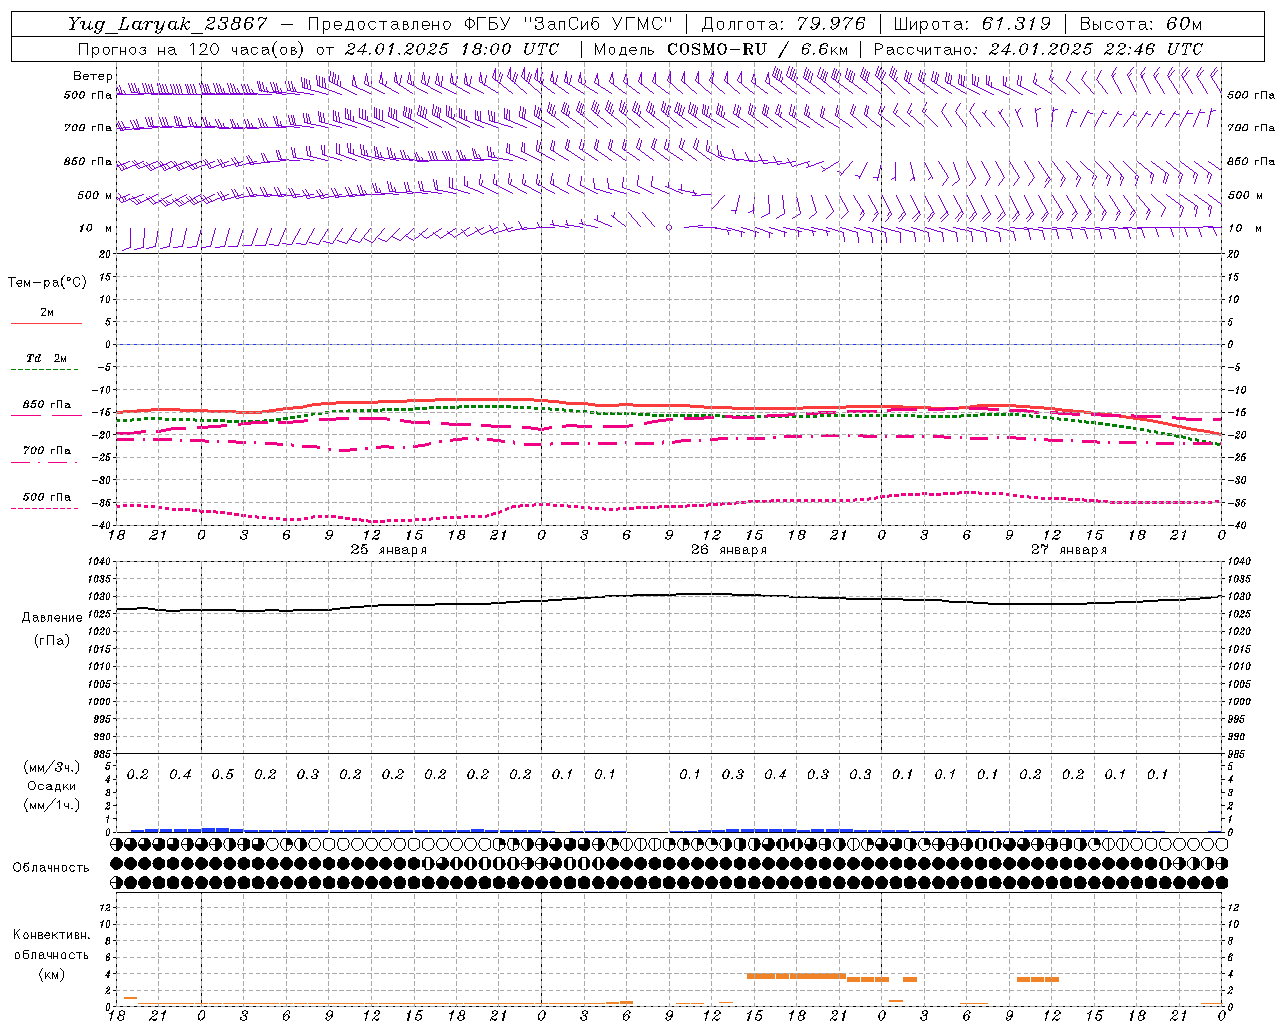Viewport: 1280px width, 1024px height.
Task: Click the Рассчитано: 24.01.2025 22:46 UTC timestamp
Action: point(1038,49)
